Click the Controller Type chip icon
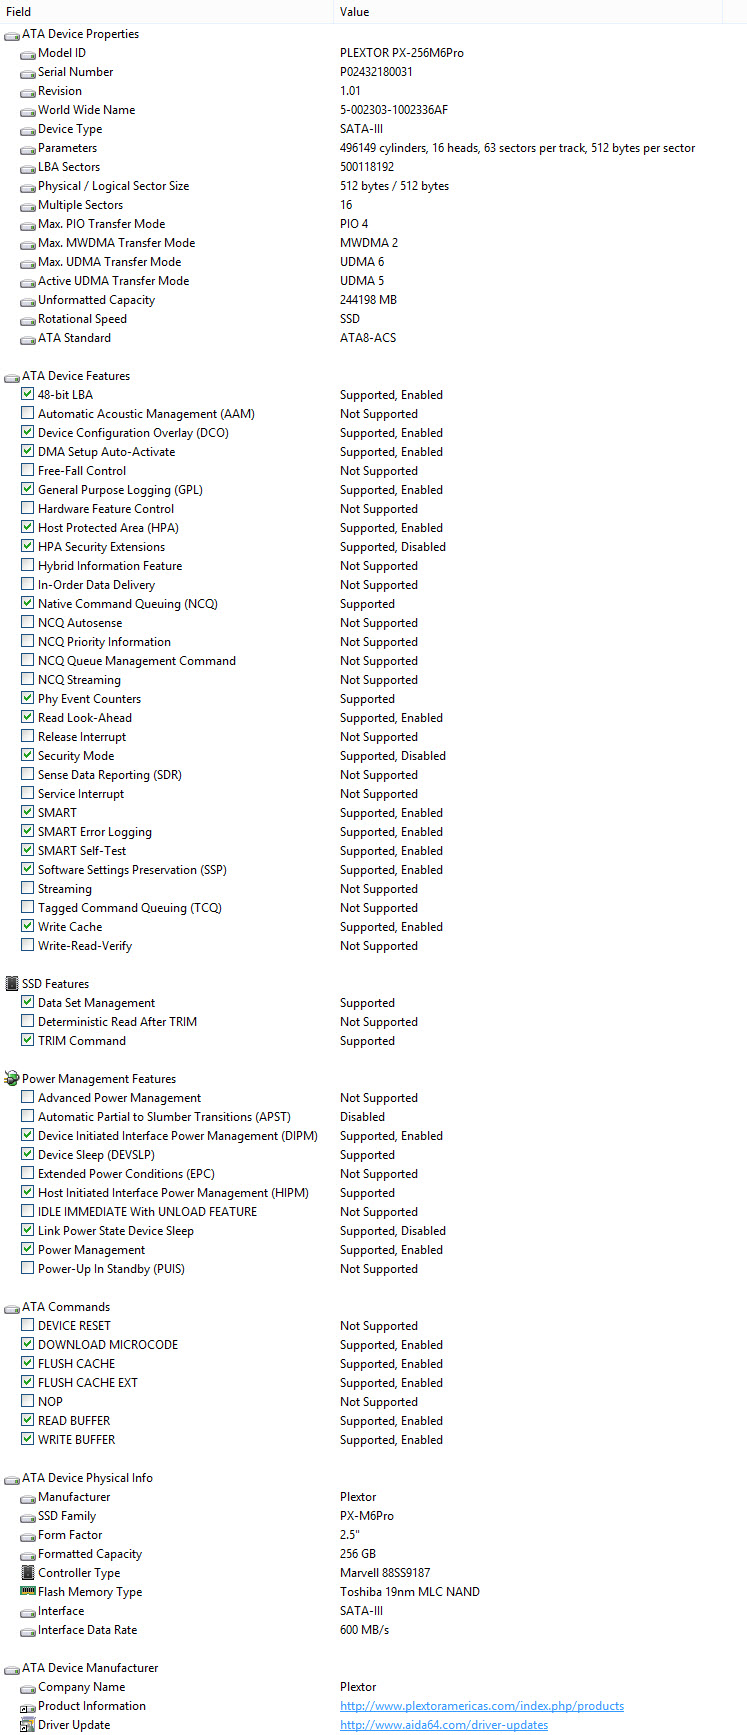Viewport: 747px width, 1735px height. click(x=28, y=1573)
